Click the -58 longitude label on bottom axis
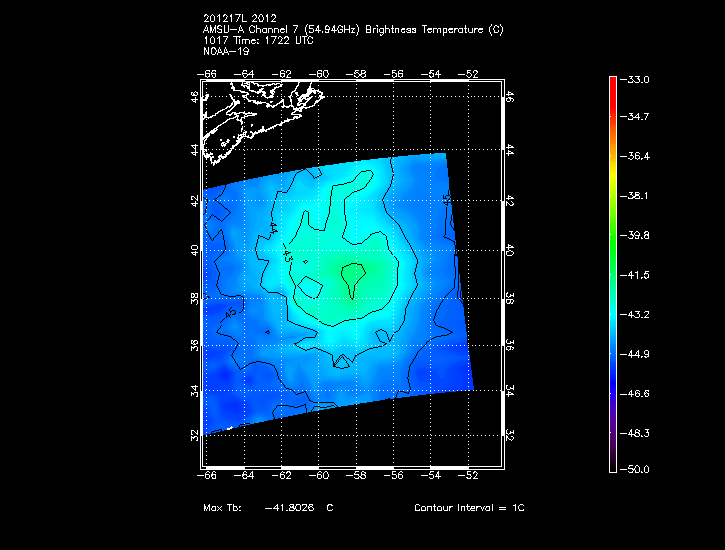The image size is (725, 550). (356, 476)
